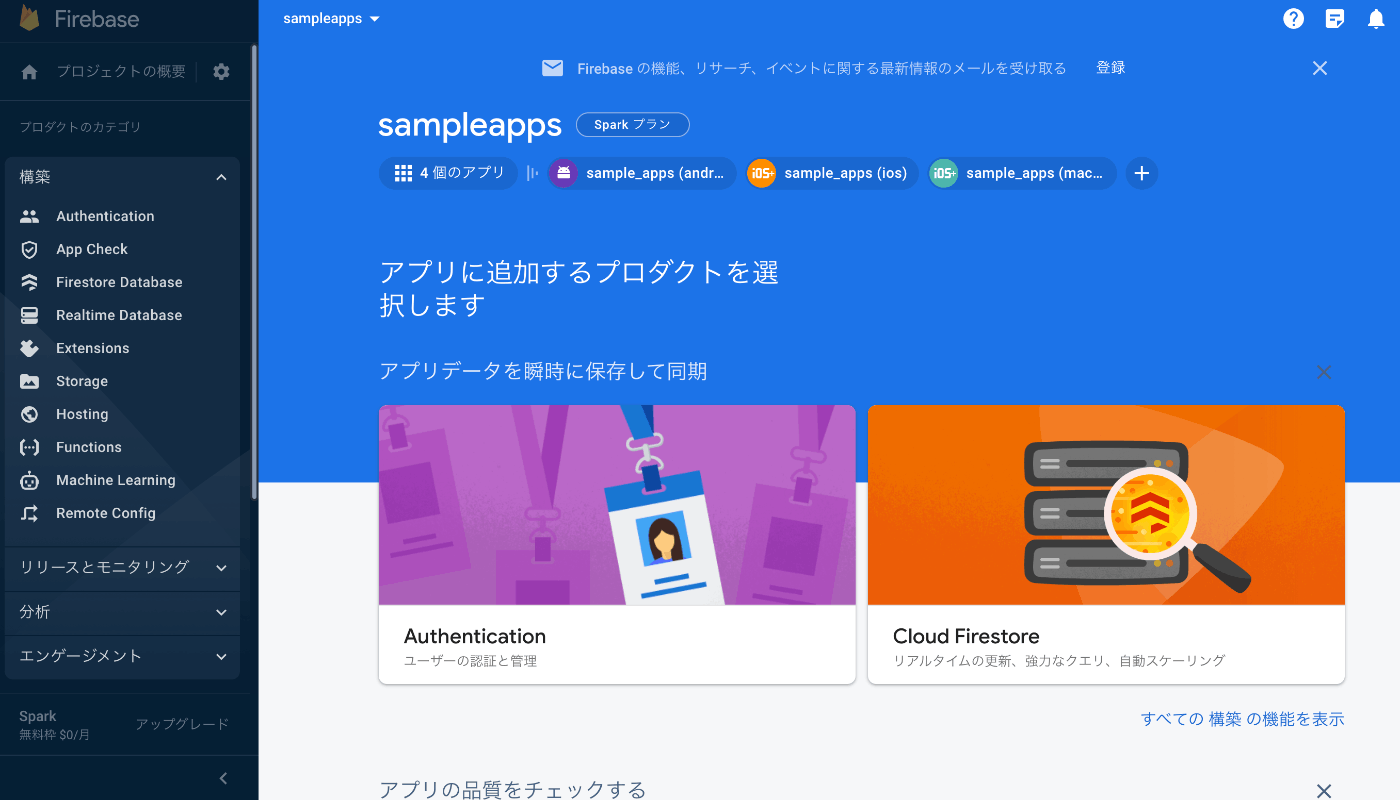Open the Authentication card illustration

point(617,505)
